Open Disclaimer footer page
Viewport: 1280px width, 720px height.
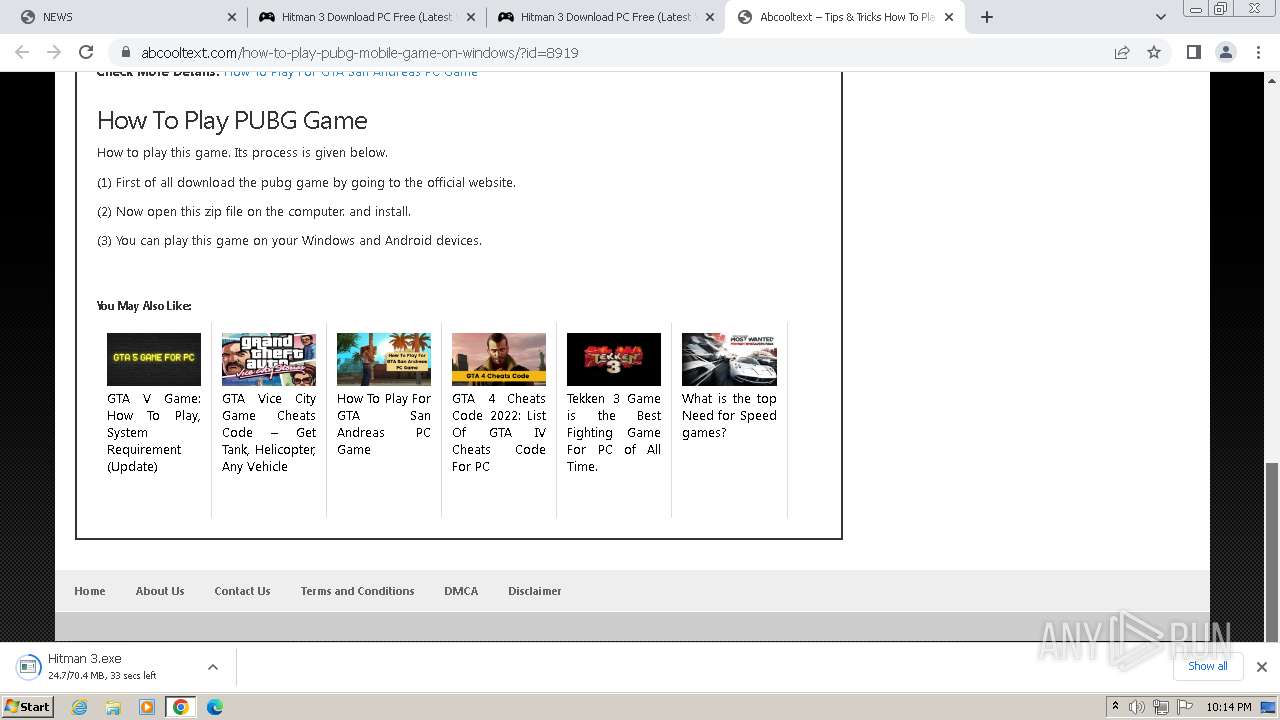[535, 591]
